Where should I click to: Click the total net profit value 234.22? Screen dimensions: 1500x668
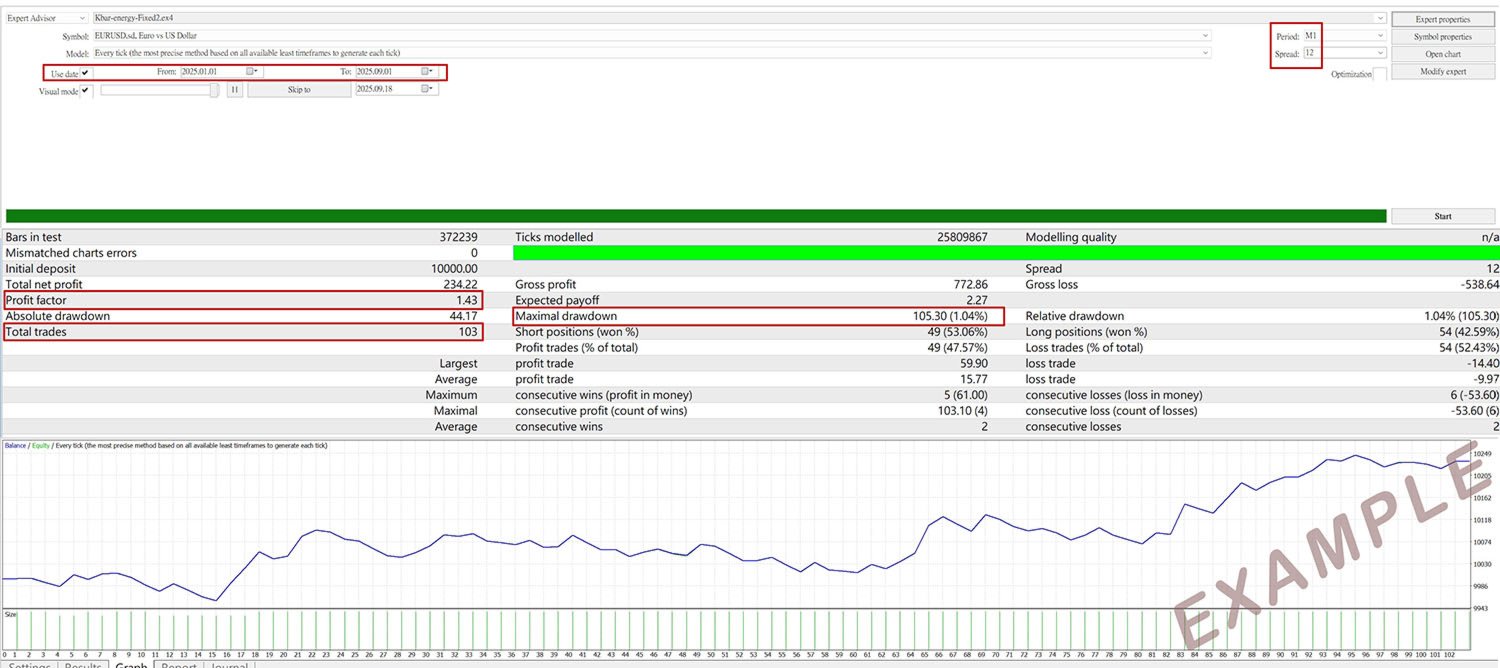point(461,285)
